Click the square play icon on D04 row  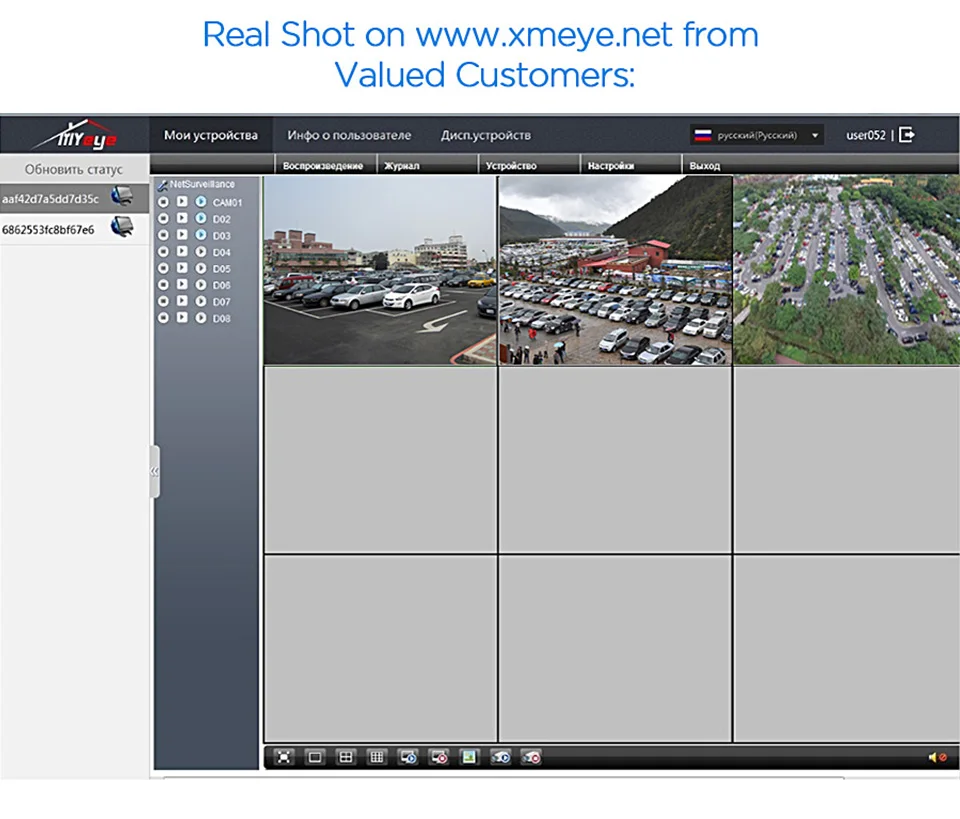coord(182,251)
